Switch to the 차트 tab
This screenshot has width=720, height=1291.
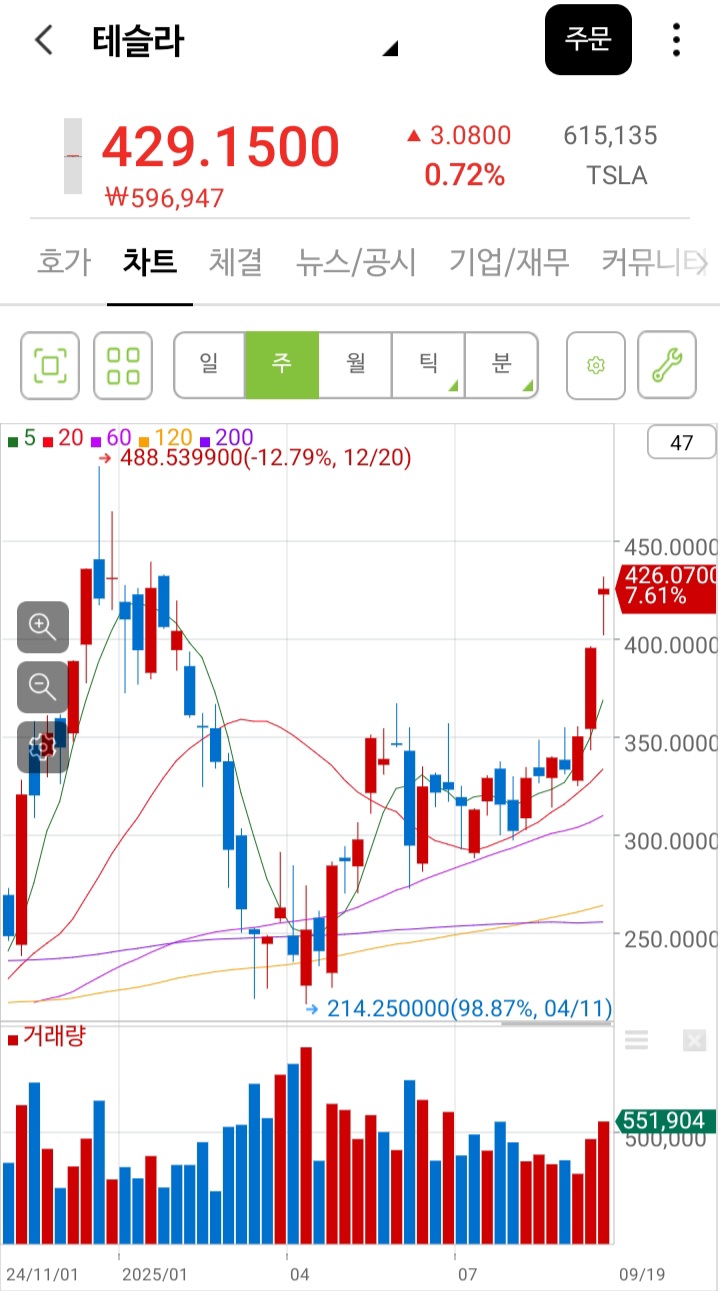[x=150, y=262]
